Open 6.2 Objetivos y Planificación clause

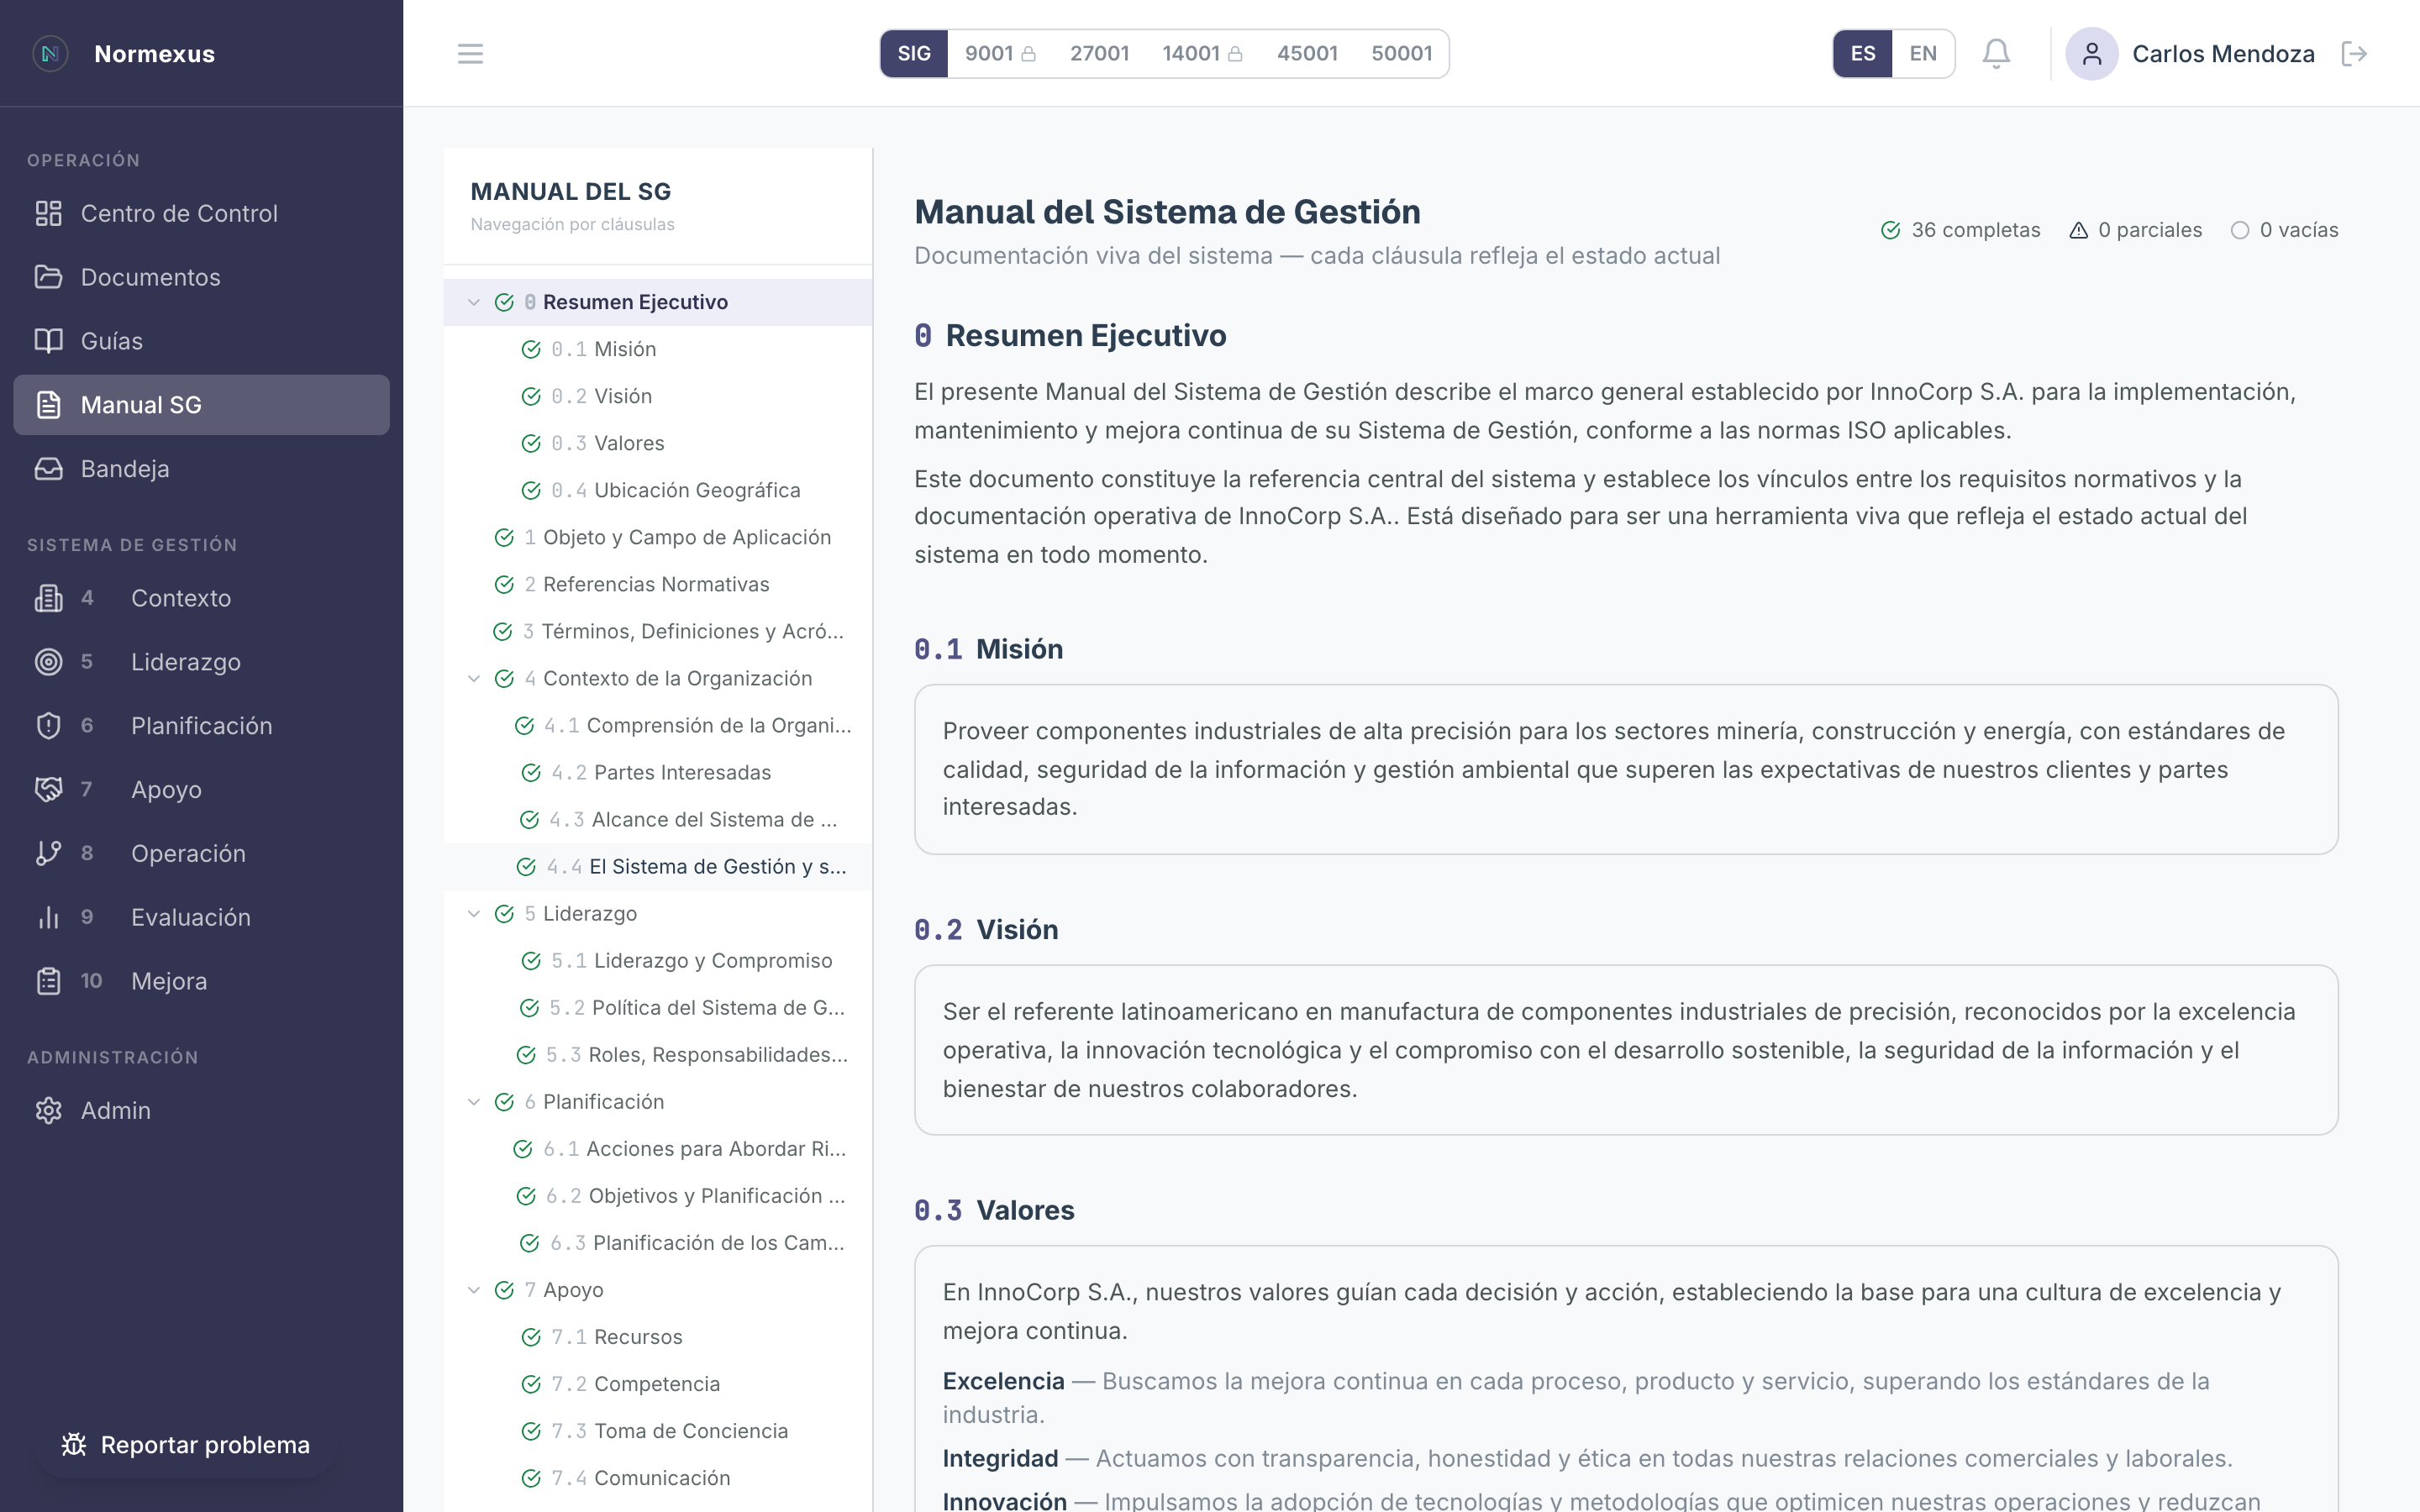pyautogui.click(x=658, y=1196)
